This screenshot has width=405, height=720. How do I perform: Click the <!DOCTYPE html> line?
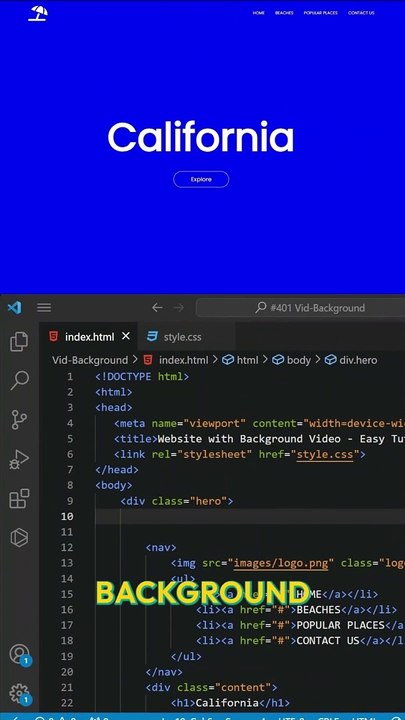[x=142, y=377]
